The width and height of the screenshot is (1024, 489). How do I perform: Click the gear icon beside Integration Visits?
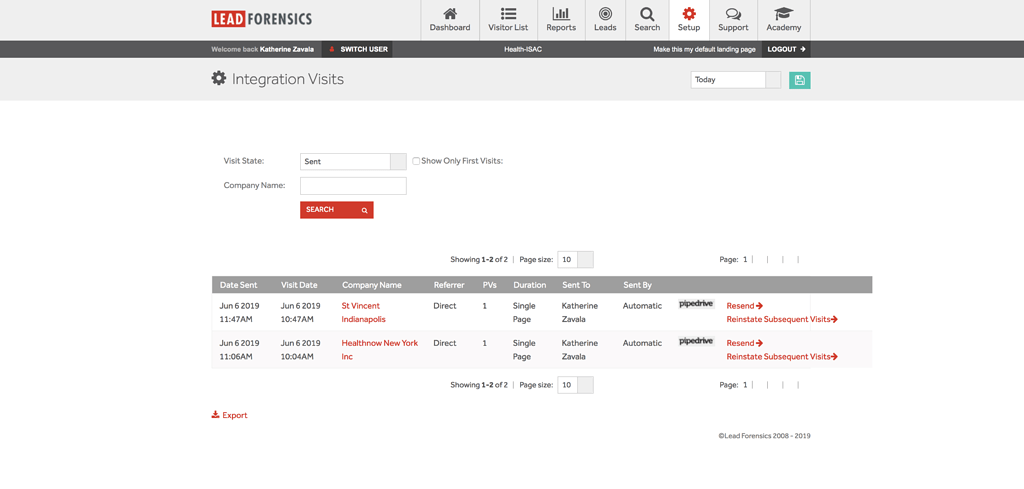pyautogui.click(x=218, y=79)
